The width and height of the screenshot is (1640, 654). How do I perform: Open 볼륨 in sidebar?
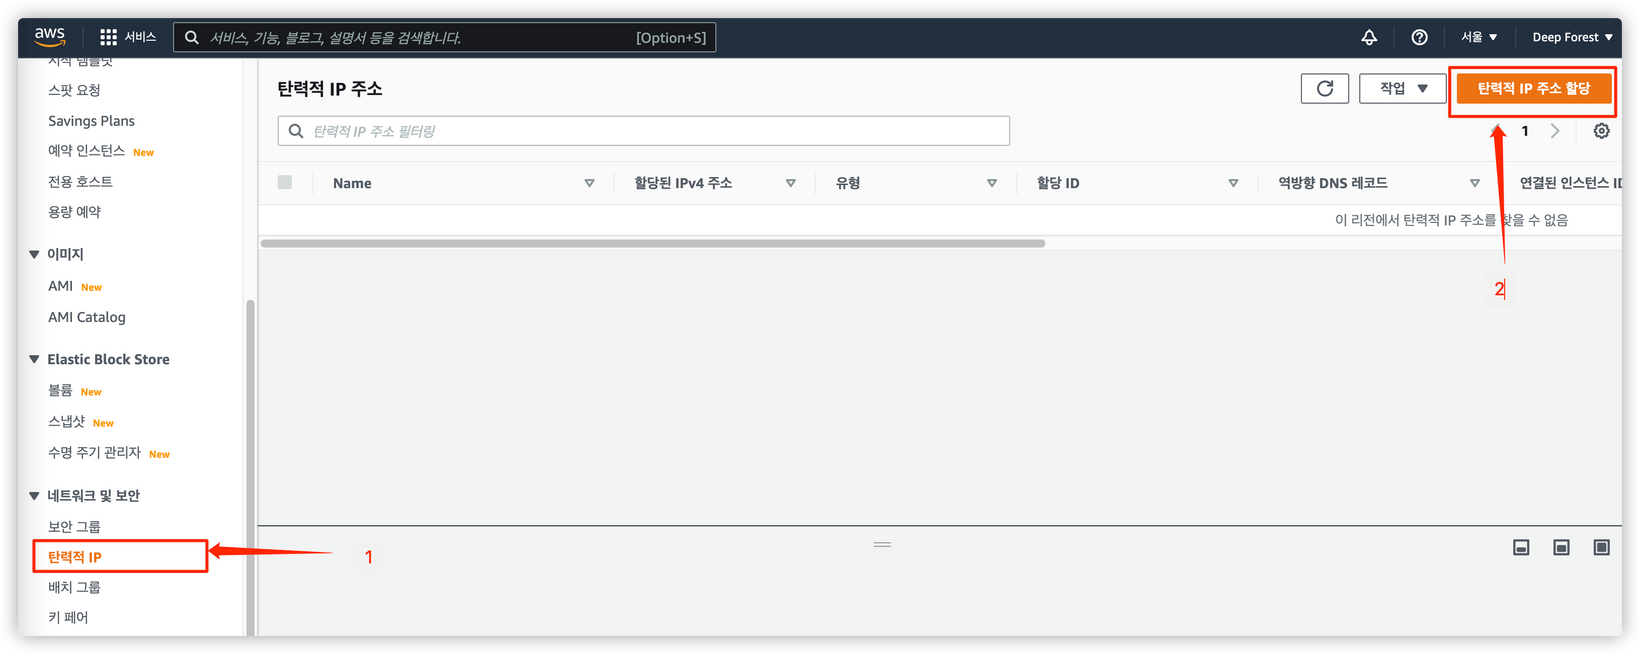(60, 390)
